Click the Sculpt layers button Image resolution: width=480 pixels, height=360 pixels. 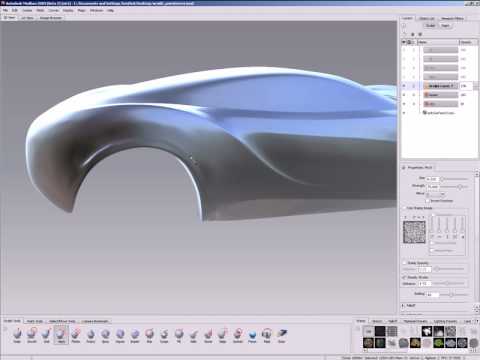click(x=430, y=26)
